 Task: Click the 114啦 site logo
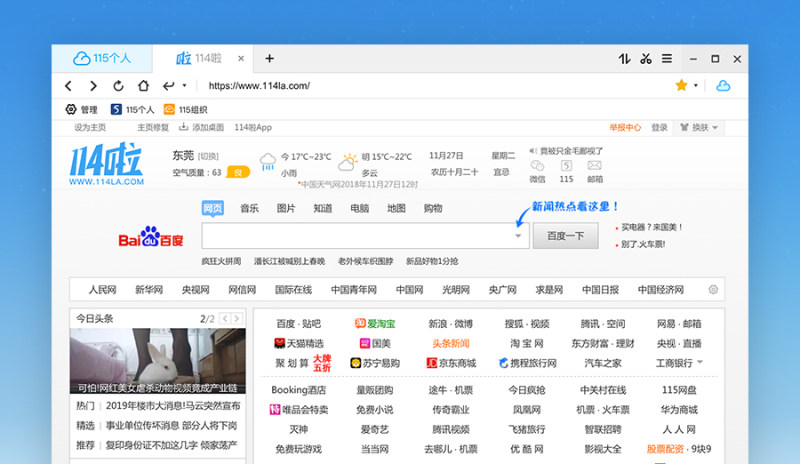pos(107,163)
